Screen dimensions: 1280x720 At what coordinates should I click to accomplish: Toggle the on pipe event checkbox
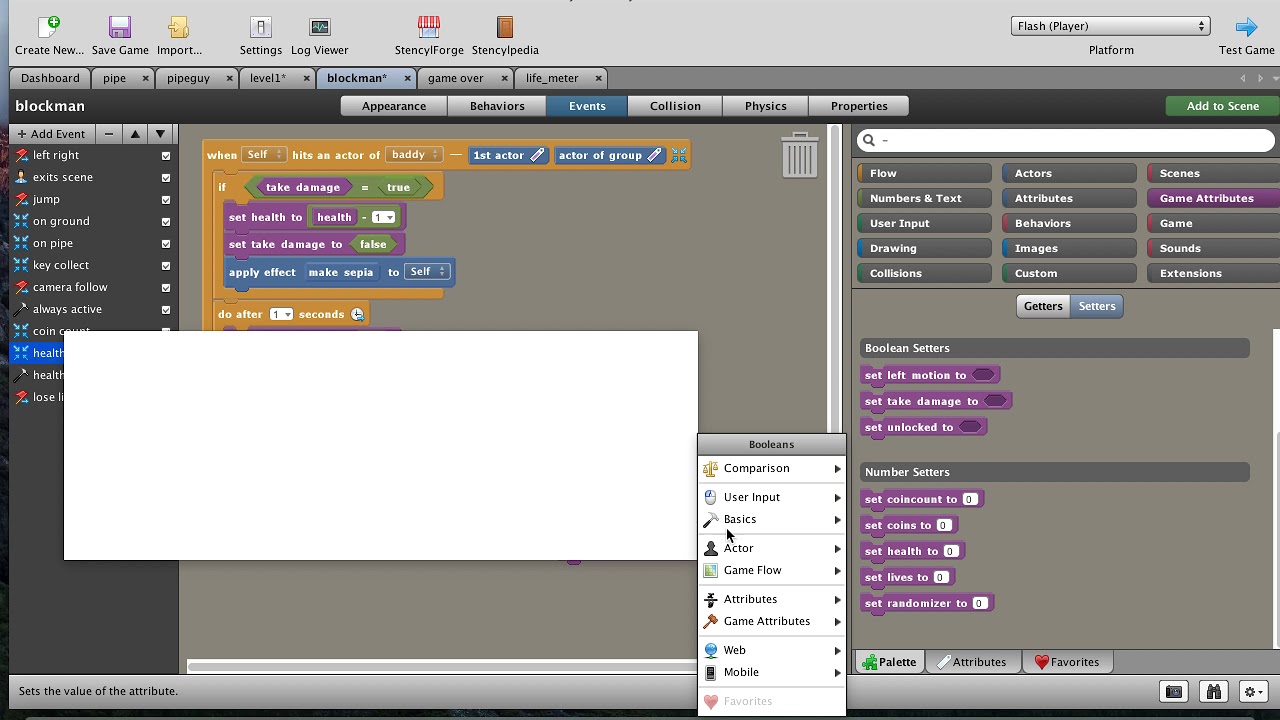166,244
